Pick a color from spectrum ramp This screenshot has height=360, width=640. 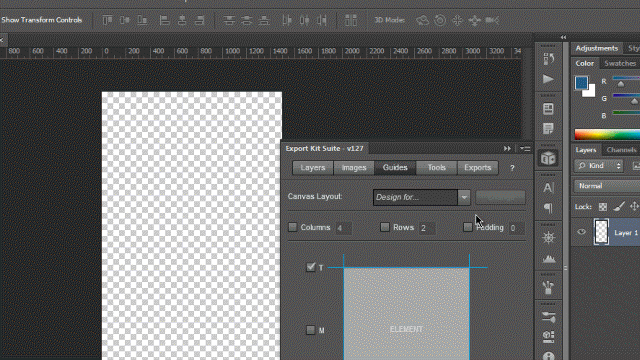607,135
